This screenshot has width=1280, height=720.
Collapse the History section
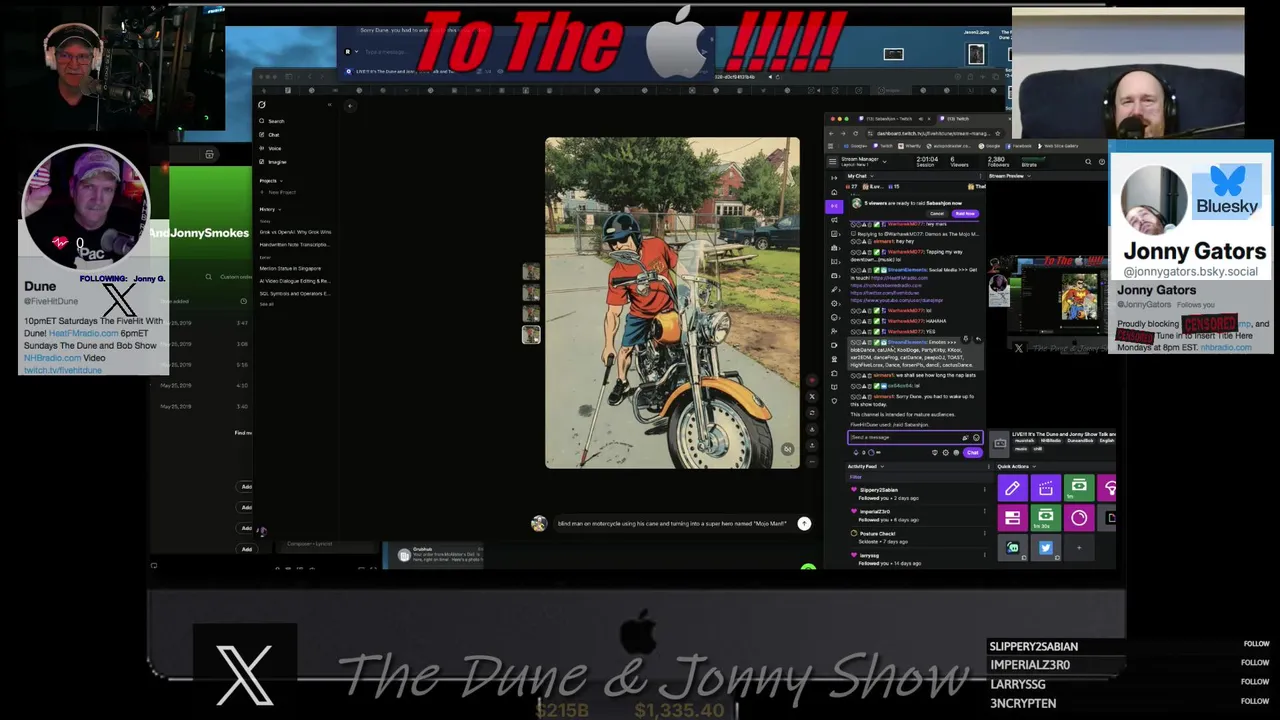click(279, 210)
